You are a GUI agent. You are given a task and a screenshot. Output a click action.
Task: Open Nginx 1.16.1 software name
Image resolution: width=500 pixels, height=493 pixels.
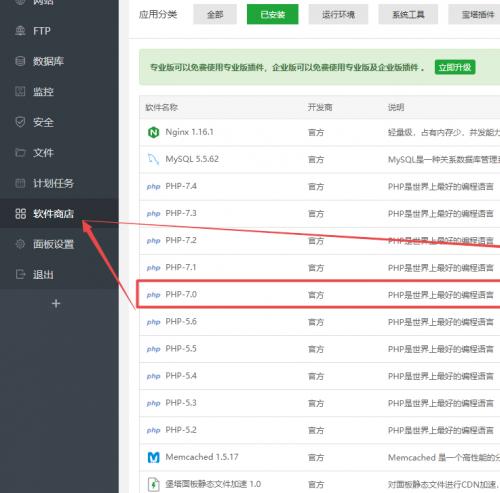[189, 132]
